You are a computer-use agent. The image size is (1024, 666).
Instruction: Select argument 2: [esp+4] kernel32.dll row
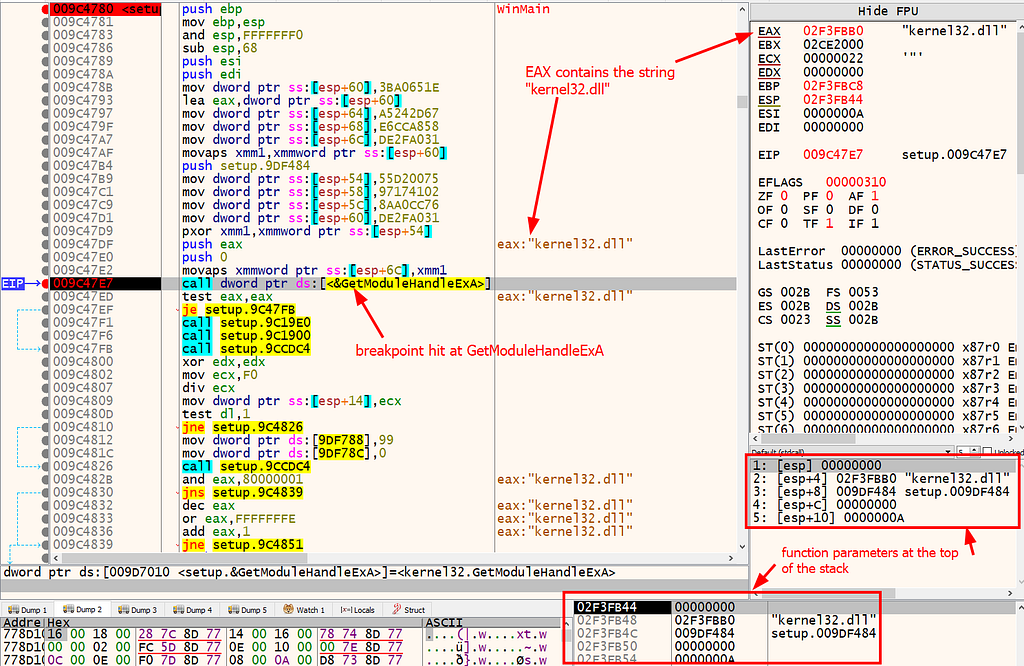(882, 478)
